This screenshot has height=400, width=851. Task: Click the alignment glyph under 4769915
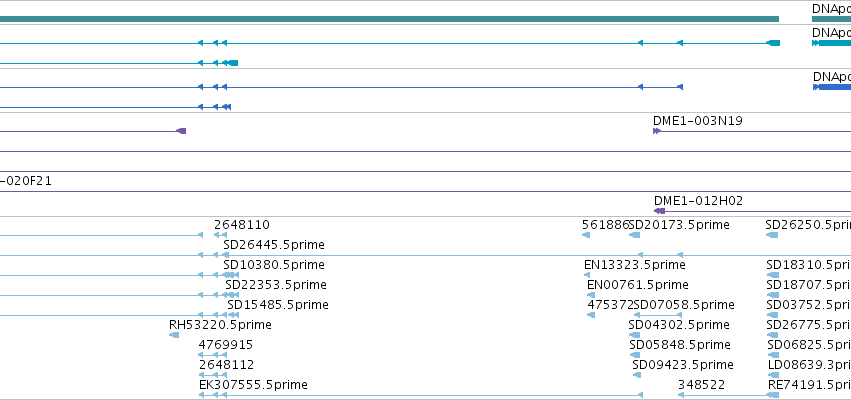(x=213, y=355)
